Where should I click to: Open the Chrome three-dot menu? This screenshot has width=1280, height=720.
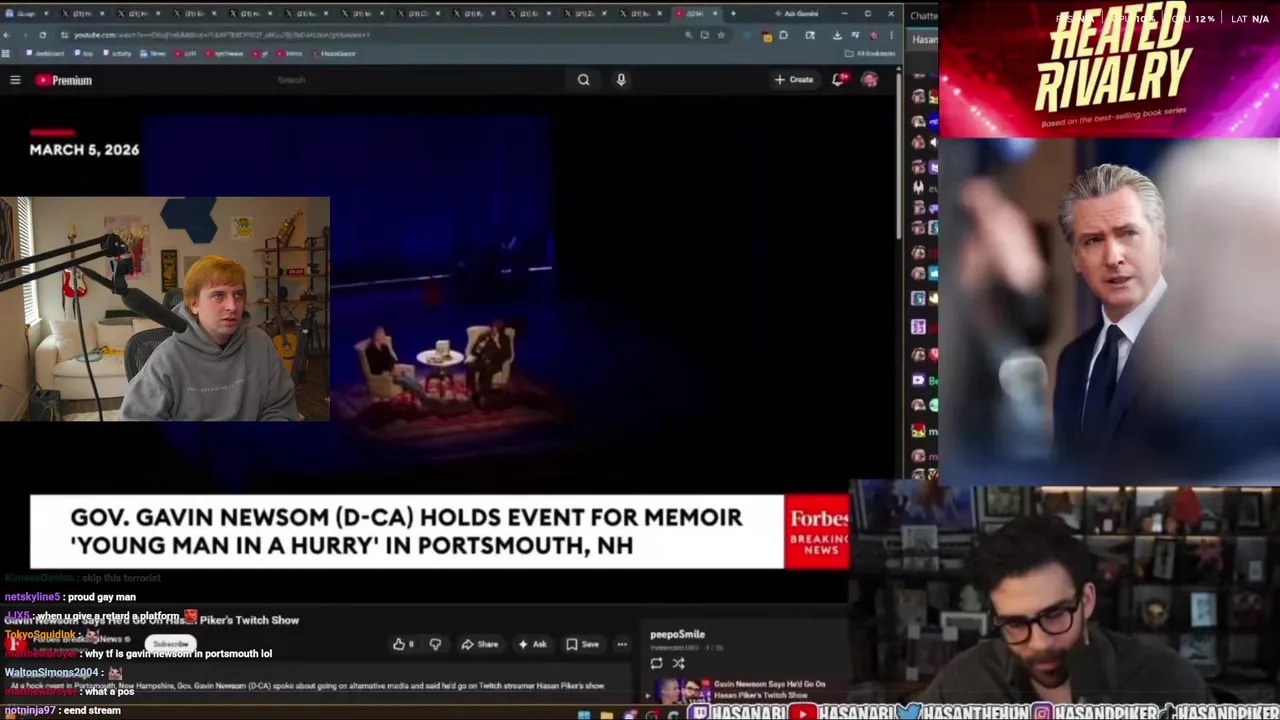click(x=890, y=35)
